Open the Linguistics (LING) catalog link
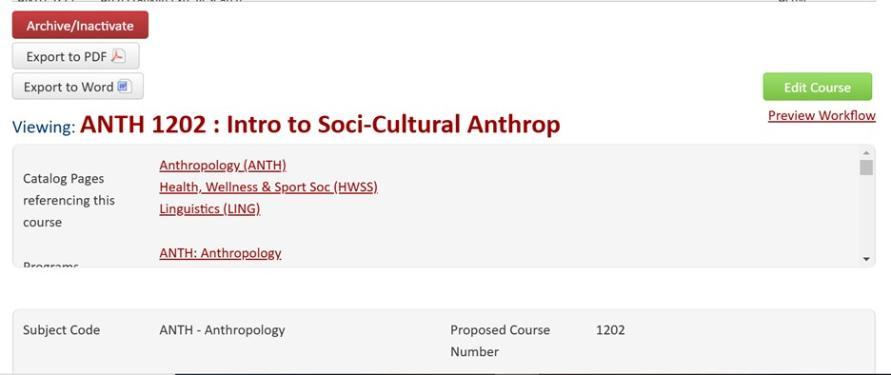 click(210, 209)
